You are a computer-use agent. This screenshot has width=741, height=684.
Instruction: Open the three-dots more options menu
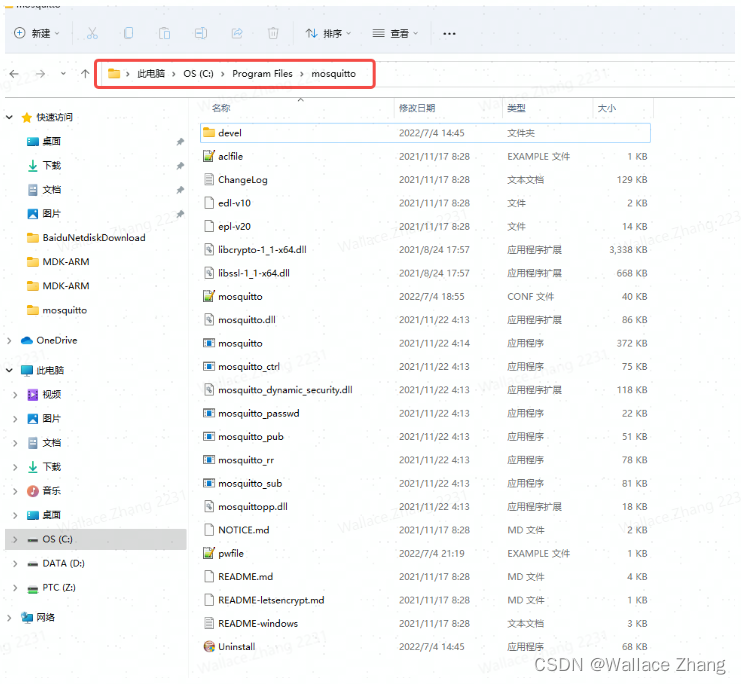coord(449,34)
